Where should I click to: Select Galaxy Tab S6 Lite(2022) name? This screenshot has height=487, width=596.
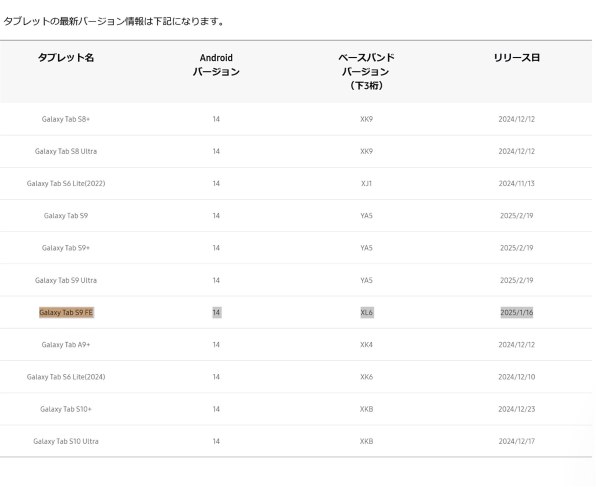[x=66, y=183]
